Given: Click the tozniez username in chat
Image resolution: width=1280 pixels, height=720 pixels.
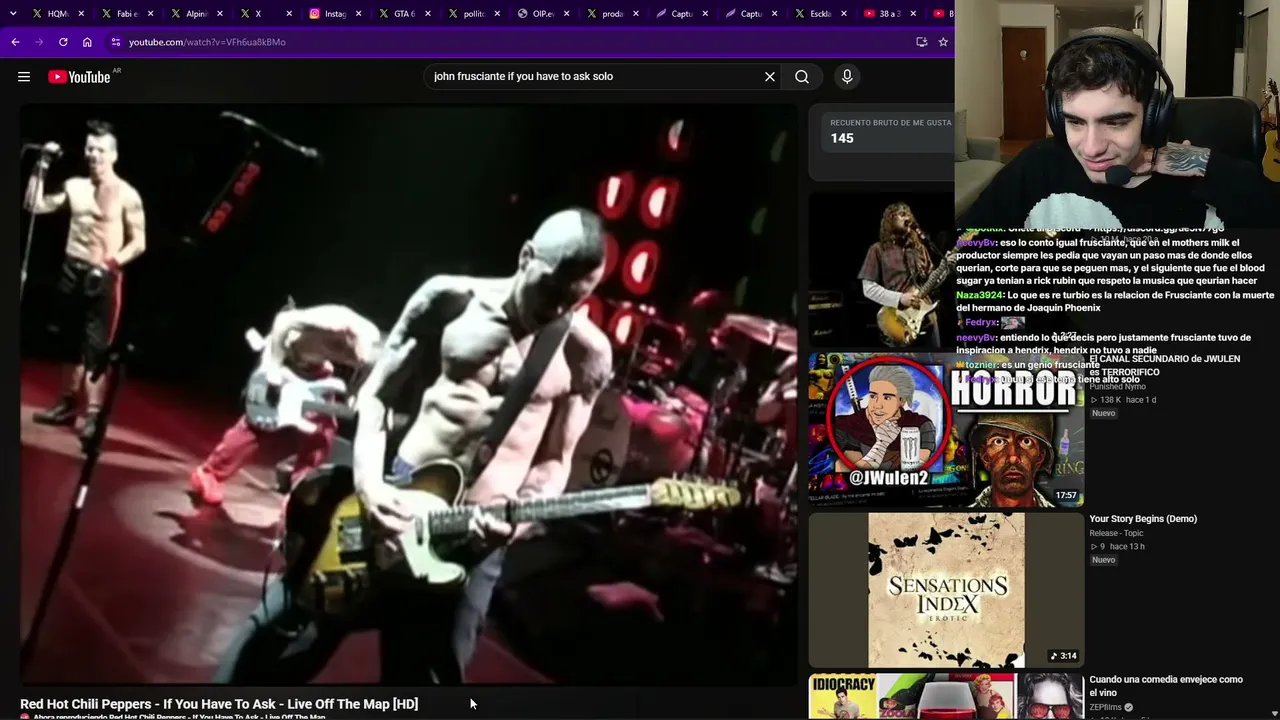Looking at the screenshot, I should click(x=981, y=365).
